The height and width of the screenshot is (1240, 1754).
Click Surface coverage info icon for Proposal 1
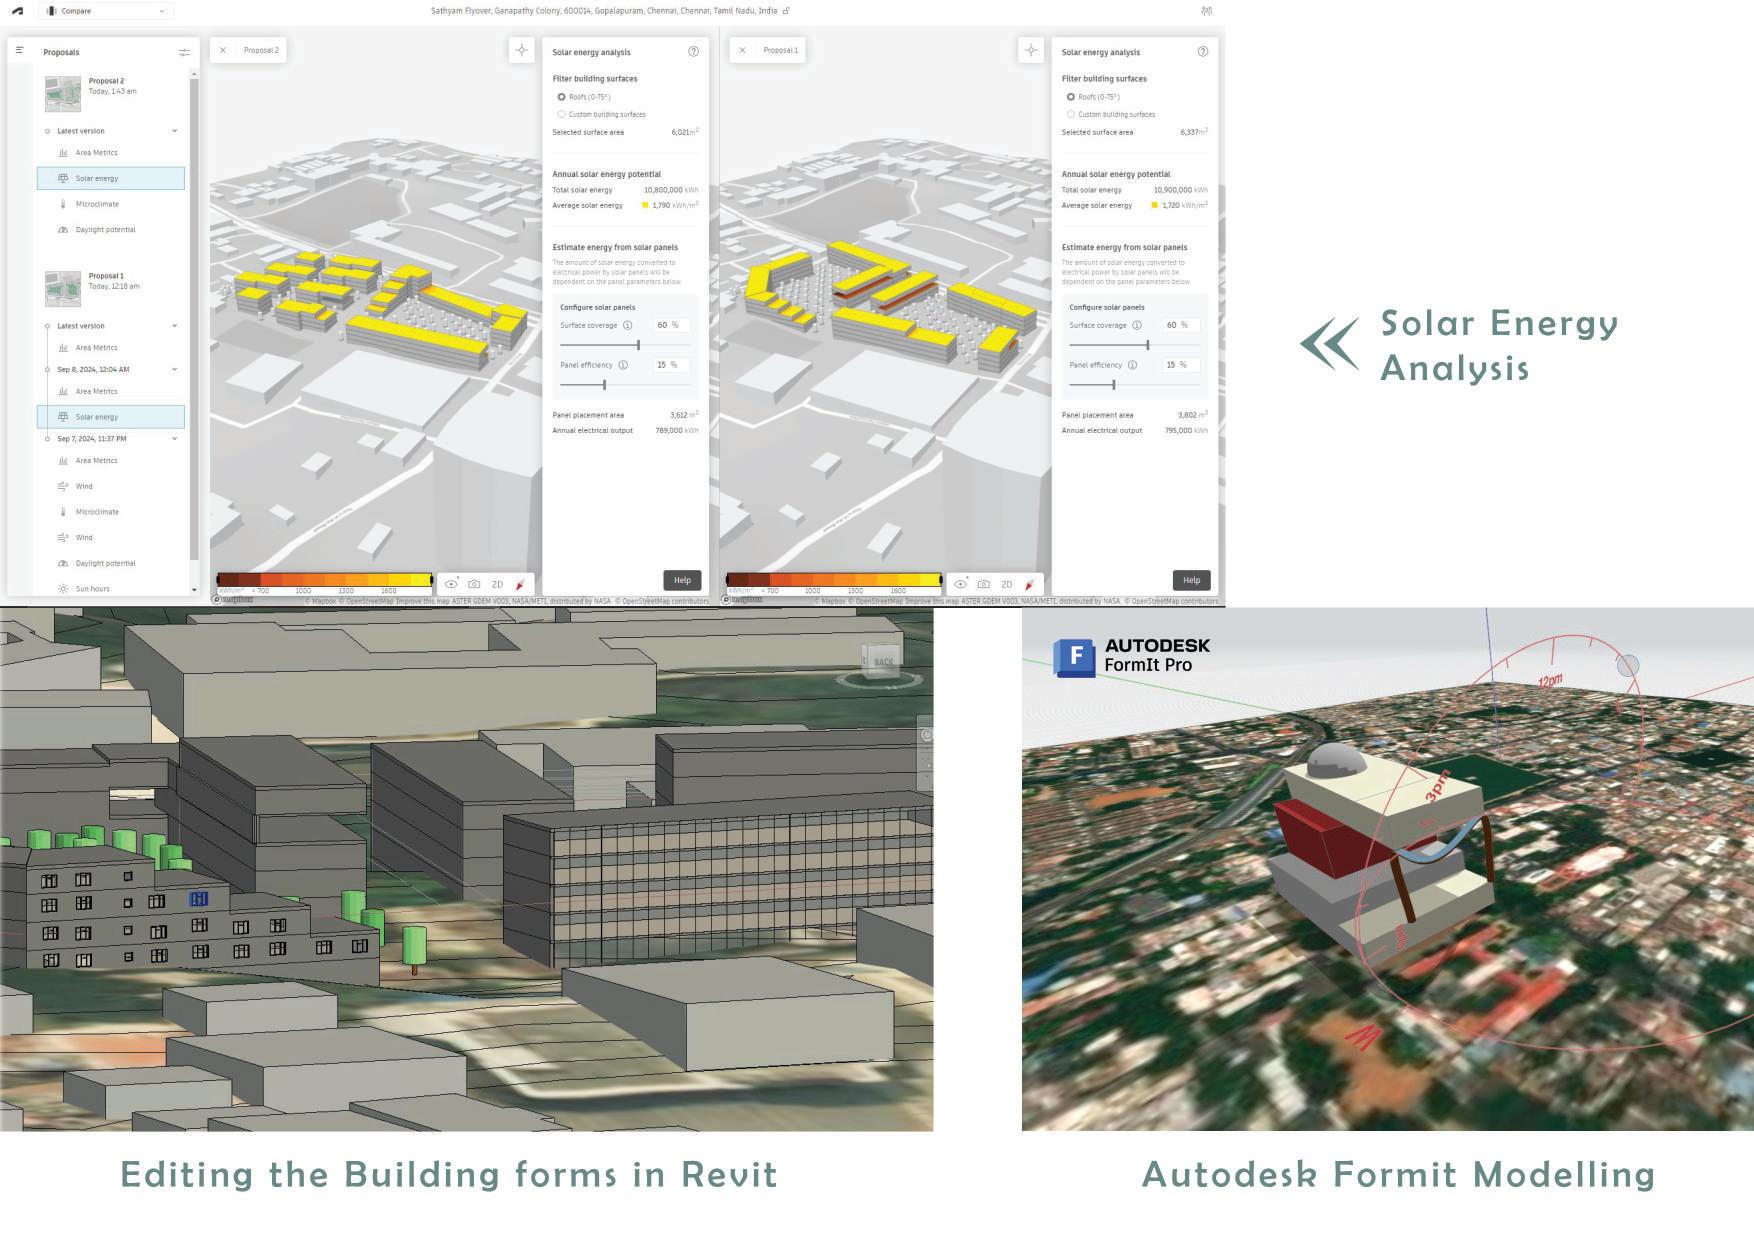[x=1137, y=325]
